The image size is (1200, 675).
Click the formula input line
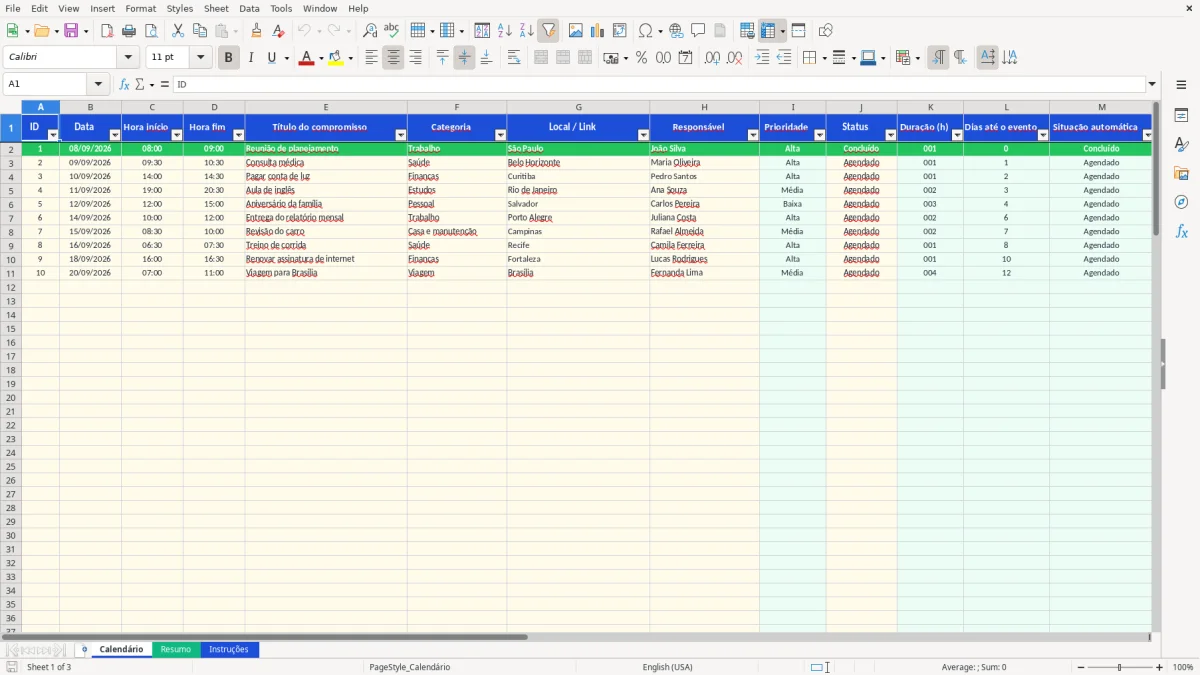tap(659, 85)
